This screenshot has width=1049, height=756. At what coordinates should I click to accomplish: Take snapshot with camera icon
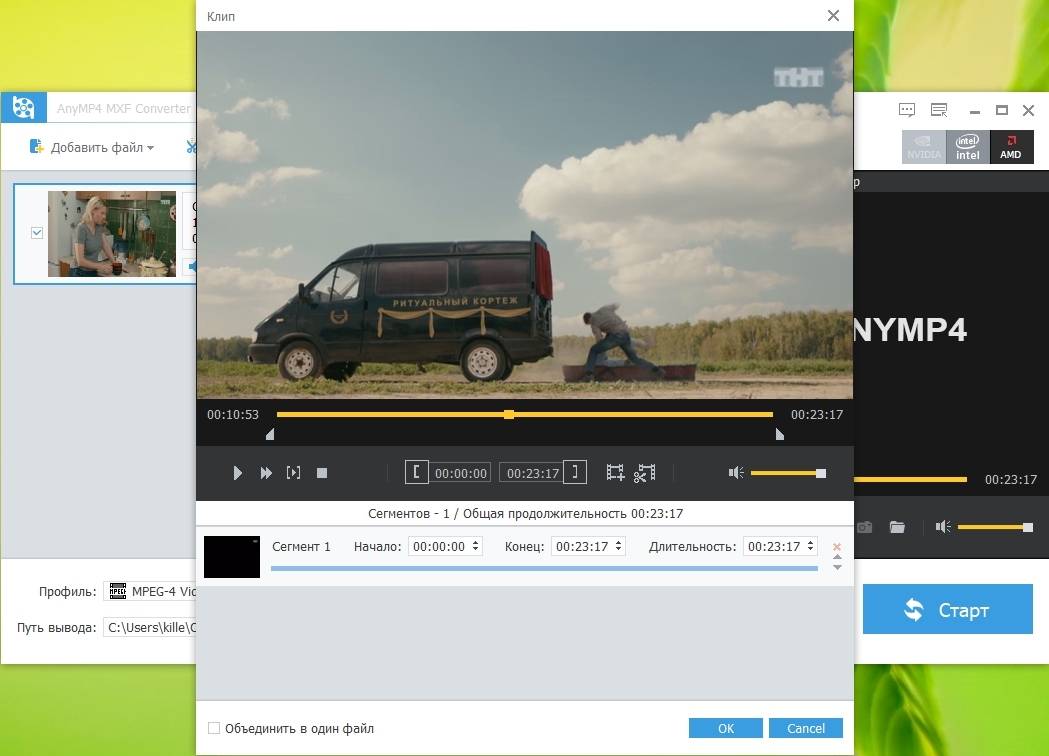pyautogui.click(x=864, y=527)
